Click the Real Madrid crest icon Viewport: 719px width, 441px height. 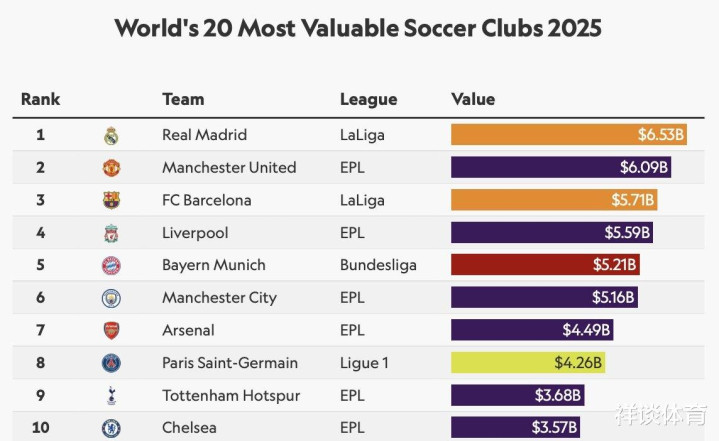tap(111, 136)
